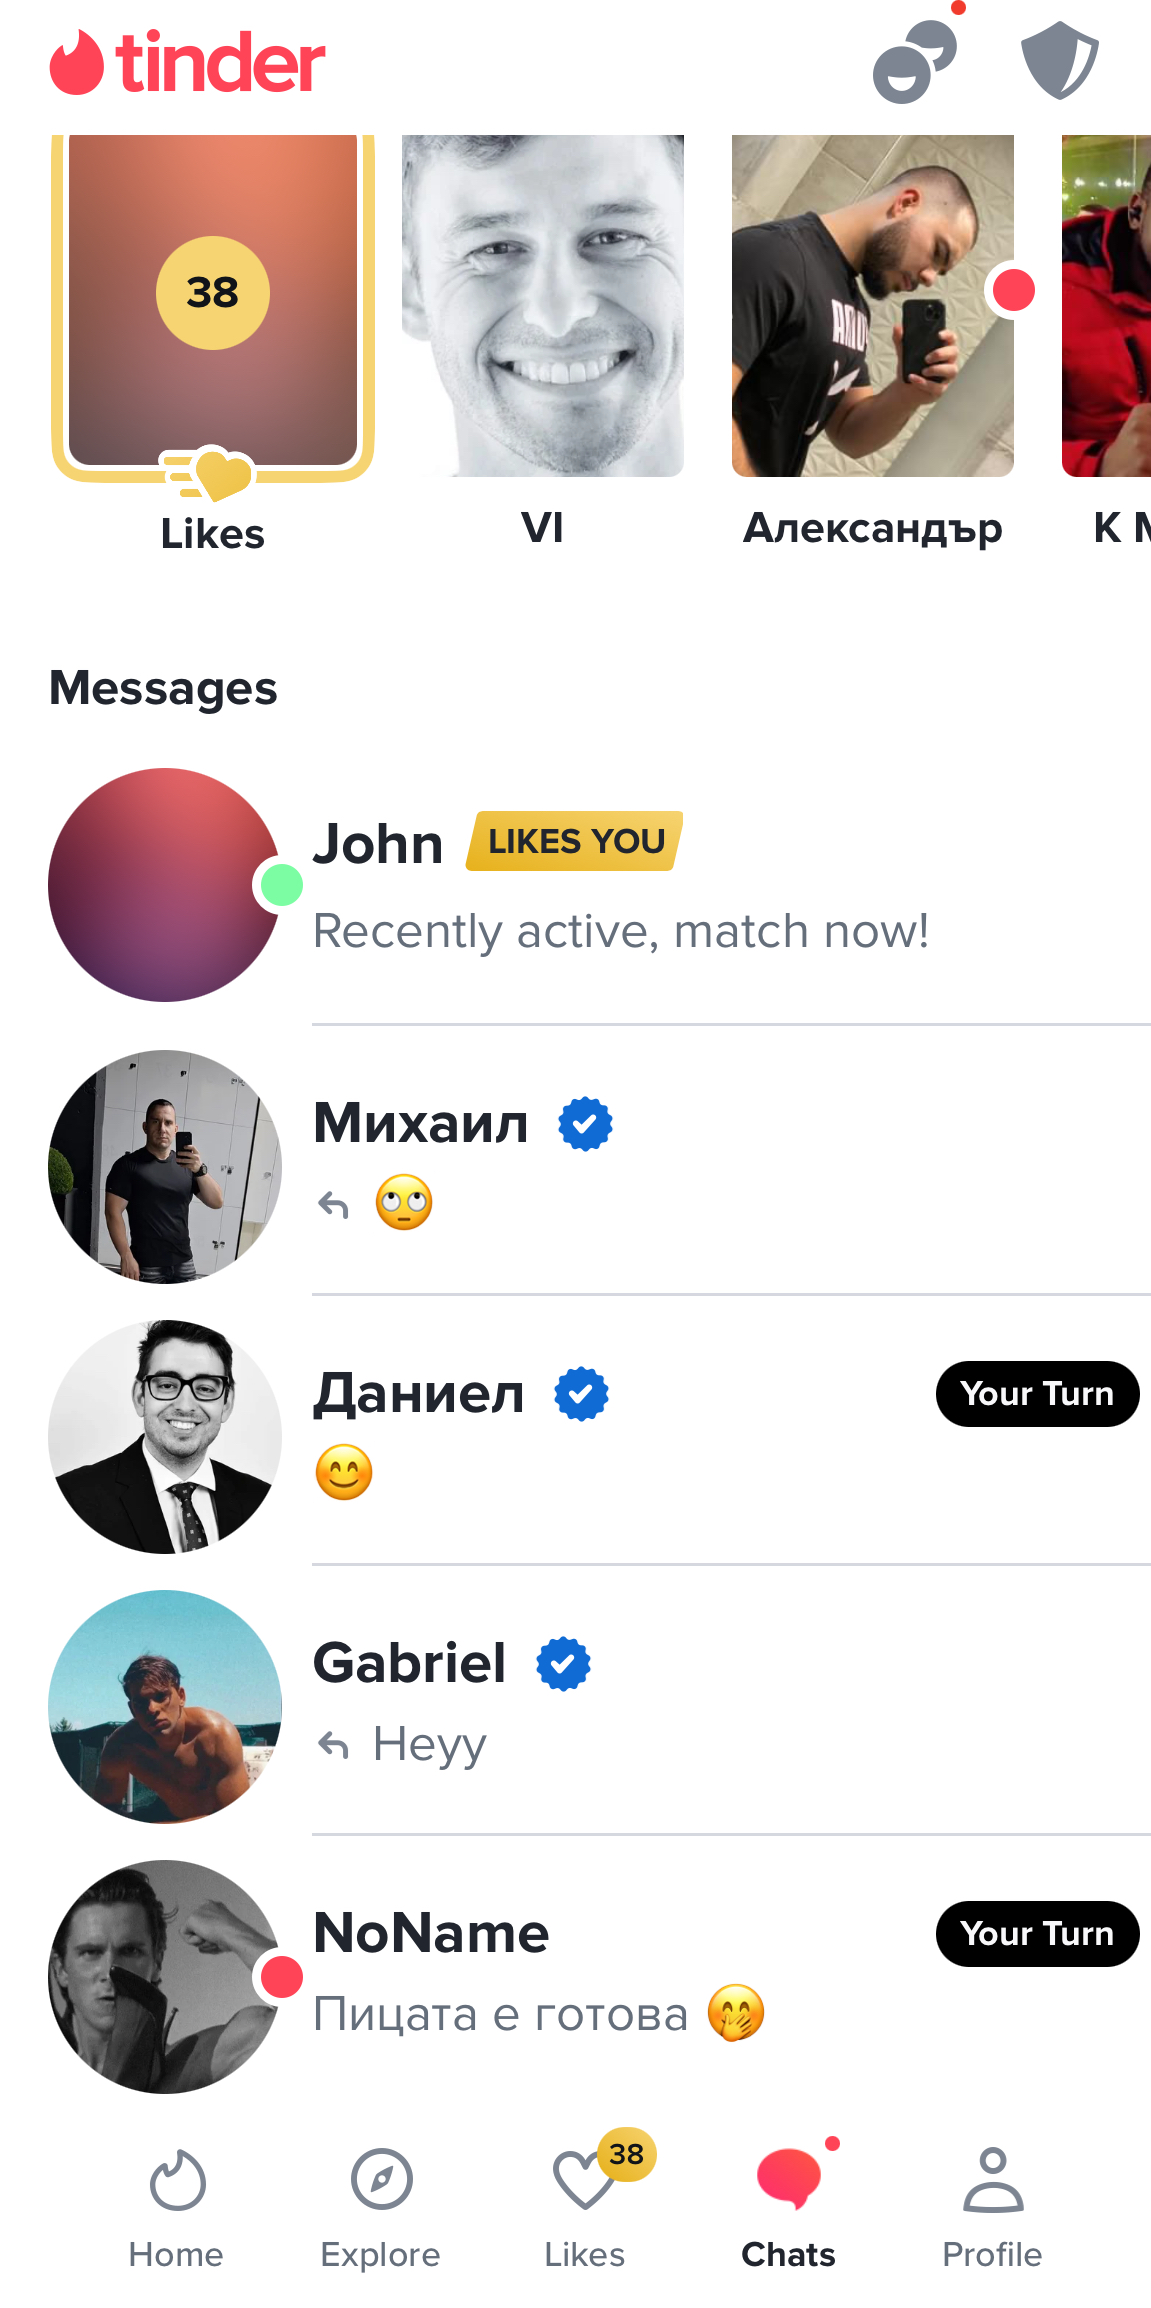Open partially visible K match photo
This screenshot has height=2308, width=1151.
coord(1106,306)
